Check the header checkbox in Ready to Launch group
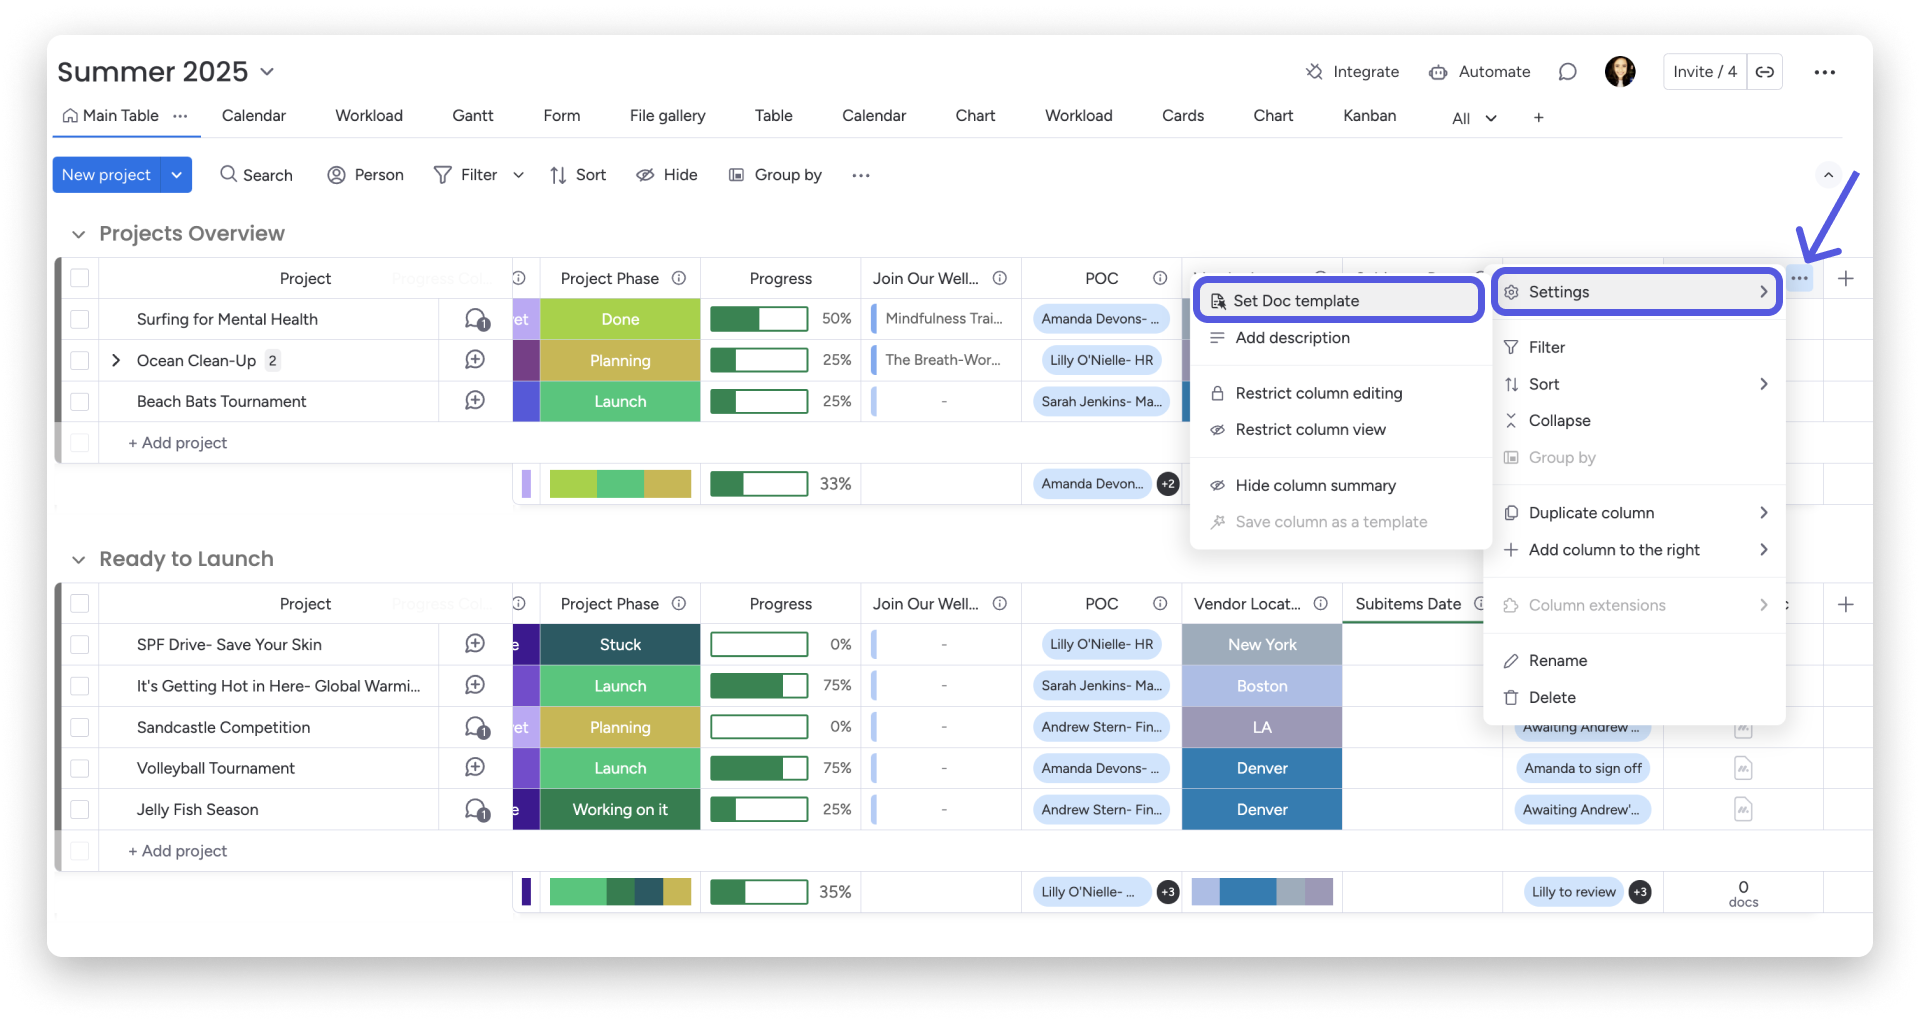Image resolution: width=1920 pixels, height=1022 pixels. point(80,604)
